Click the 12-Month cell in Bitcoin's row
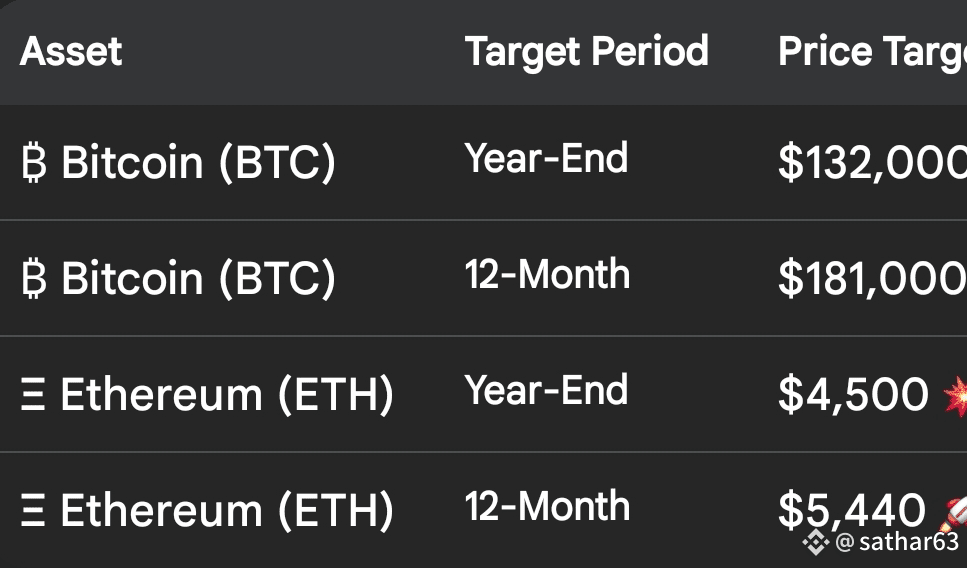The image size is (967, 568). click(x=547, y=274)
